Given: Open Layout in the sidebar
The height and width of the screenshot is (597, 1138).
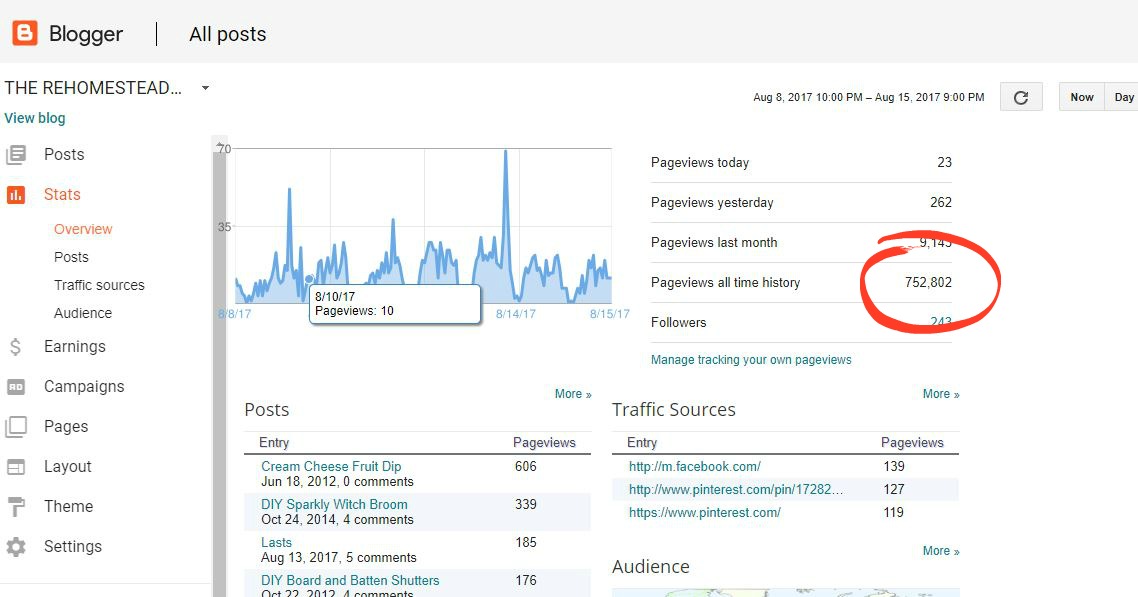Looking at the screenshot, I should 67,466.
